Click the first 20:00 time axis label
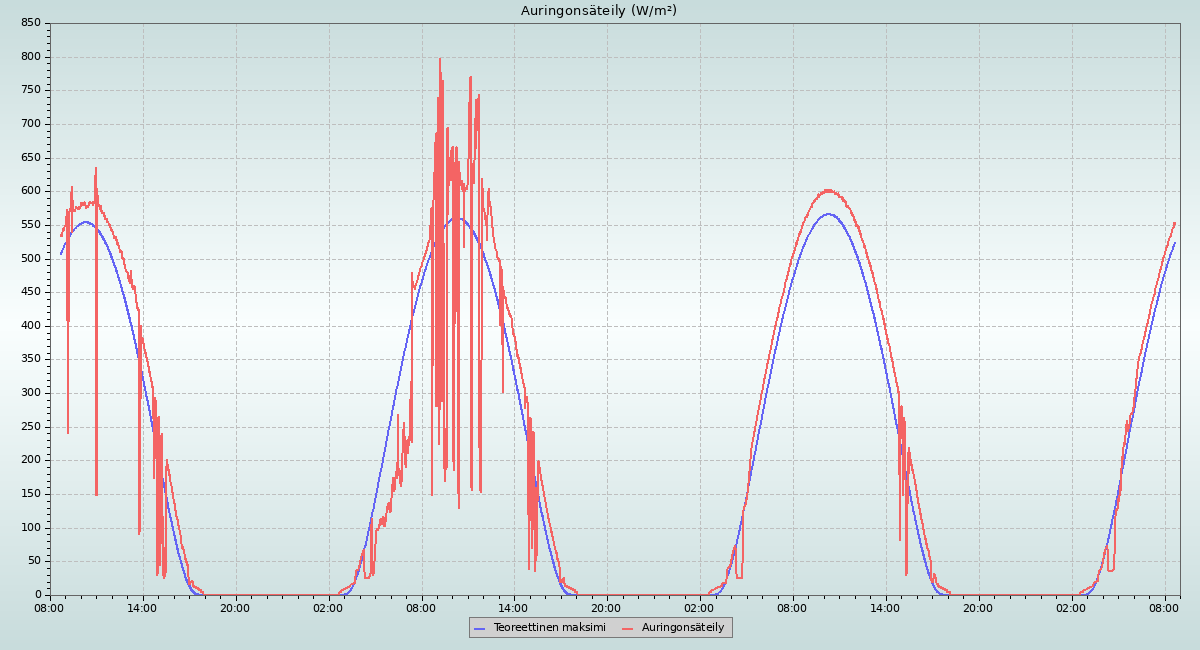This screenshot has height=650, width=1200. [236, 607]
